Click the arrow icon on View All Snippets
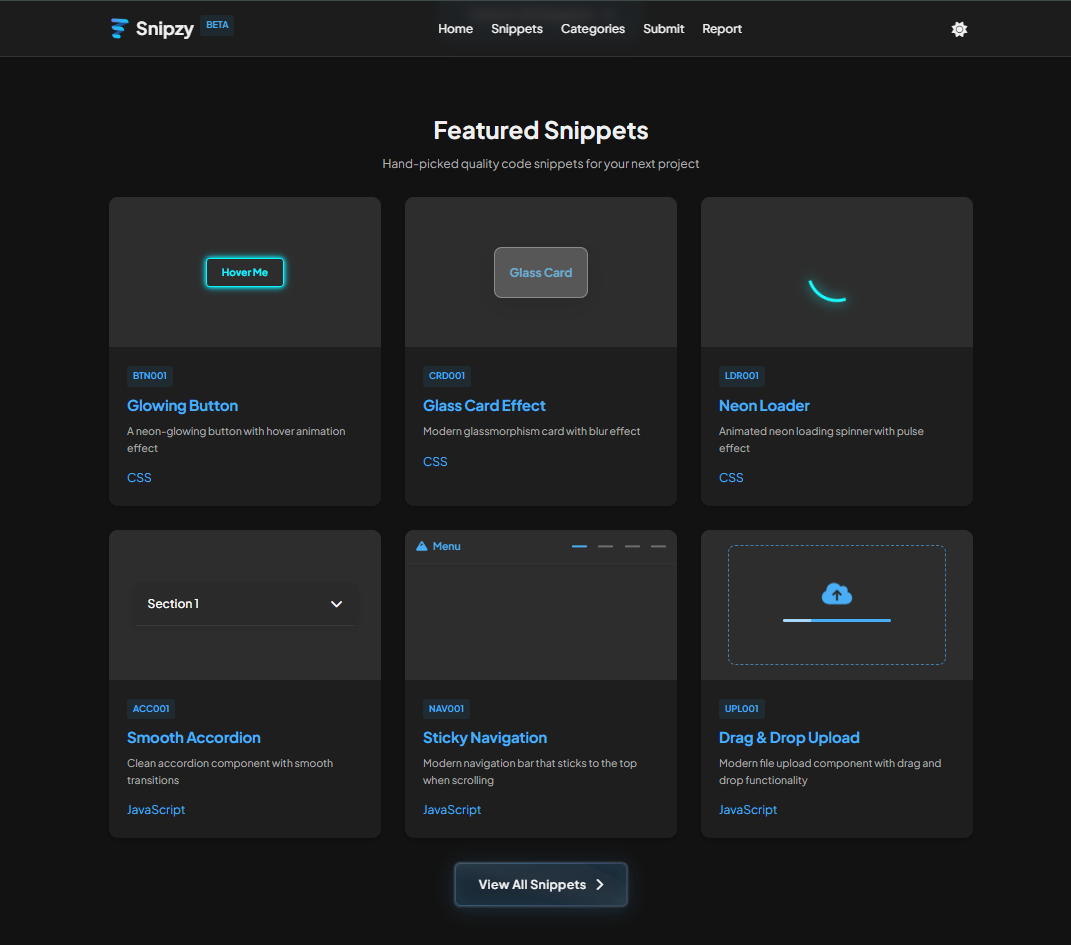 click(600, 884)
